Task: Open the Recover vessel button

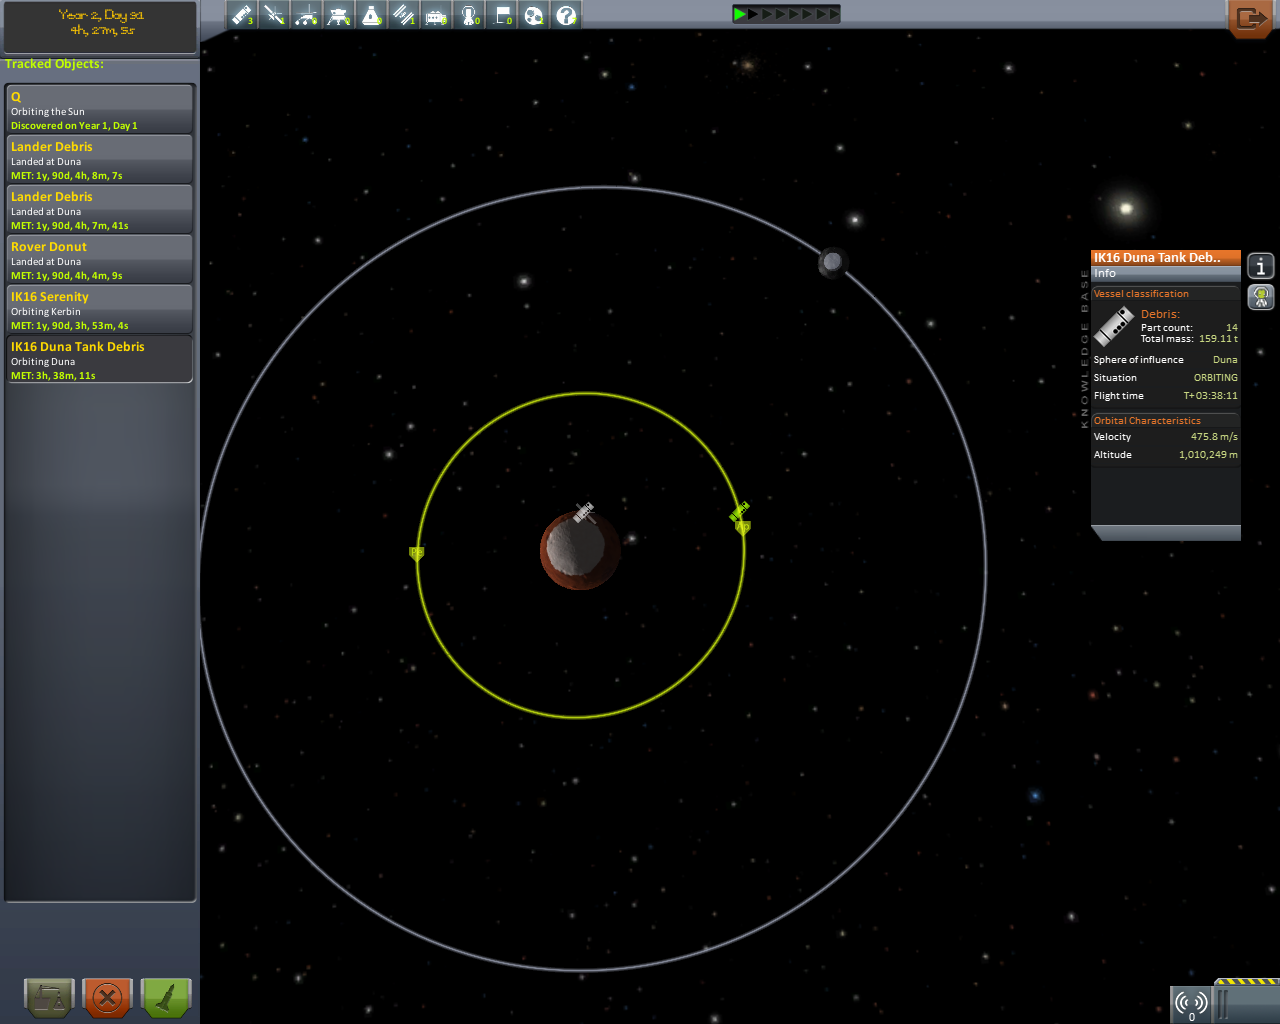Action: (49, 997)
